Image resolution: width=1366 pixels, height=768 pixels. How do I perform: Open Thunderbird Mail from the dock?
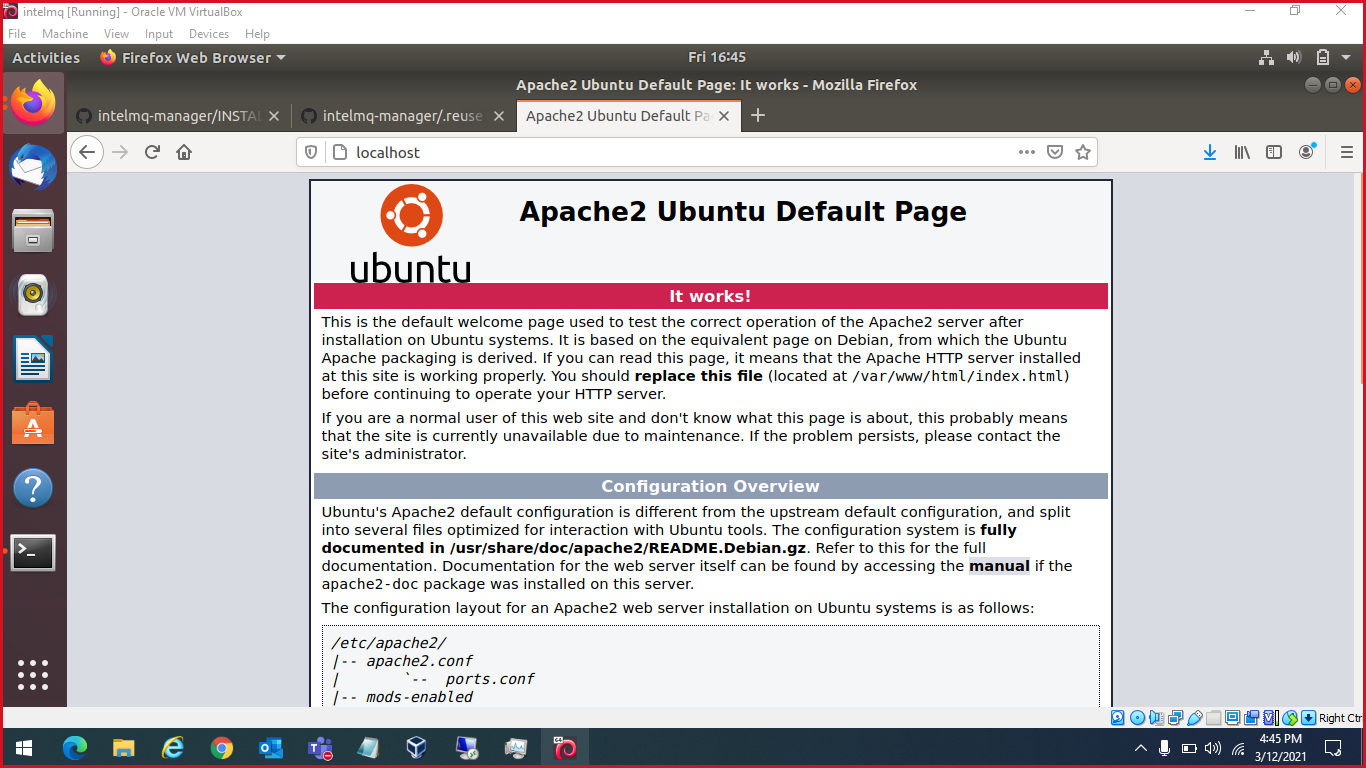click(33, 166)
